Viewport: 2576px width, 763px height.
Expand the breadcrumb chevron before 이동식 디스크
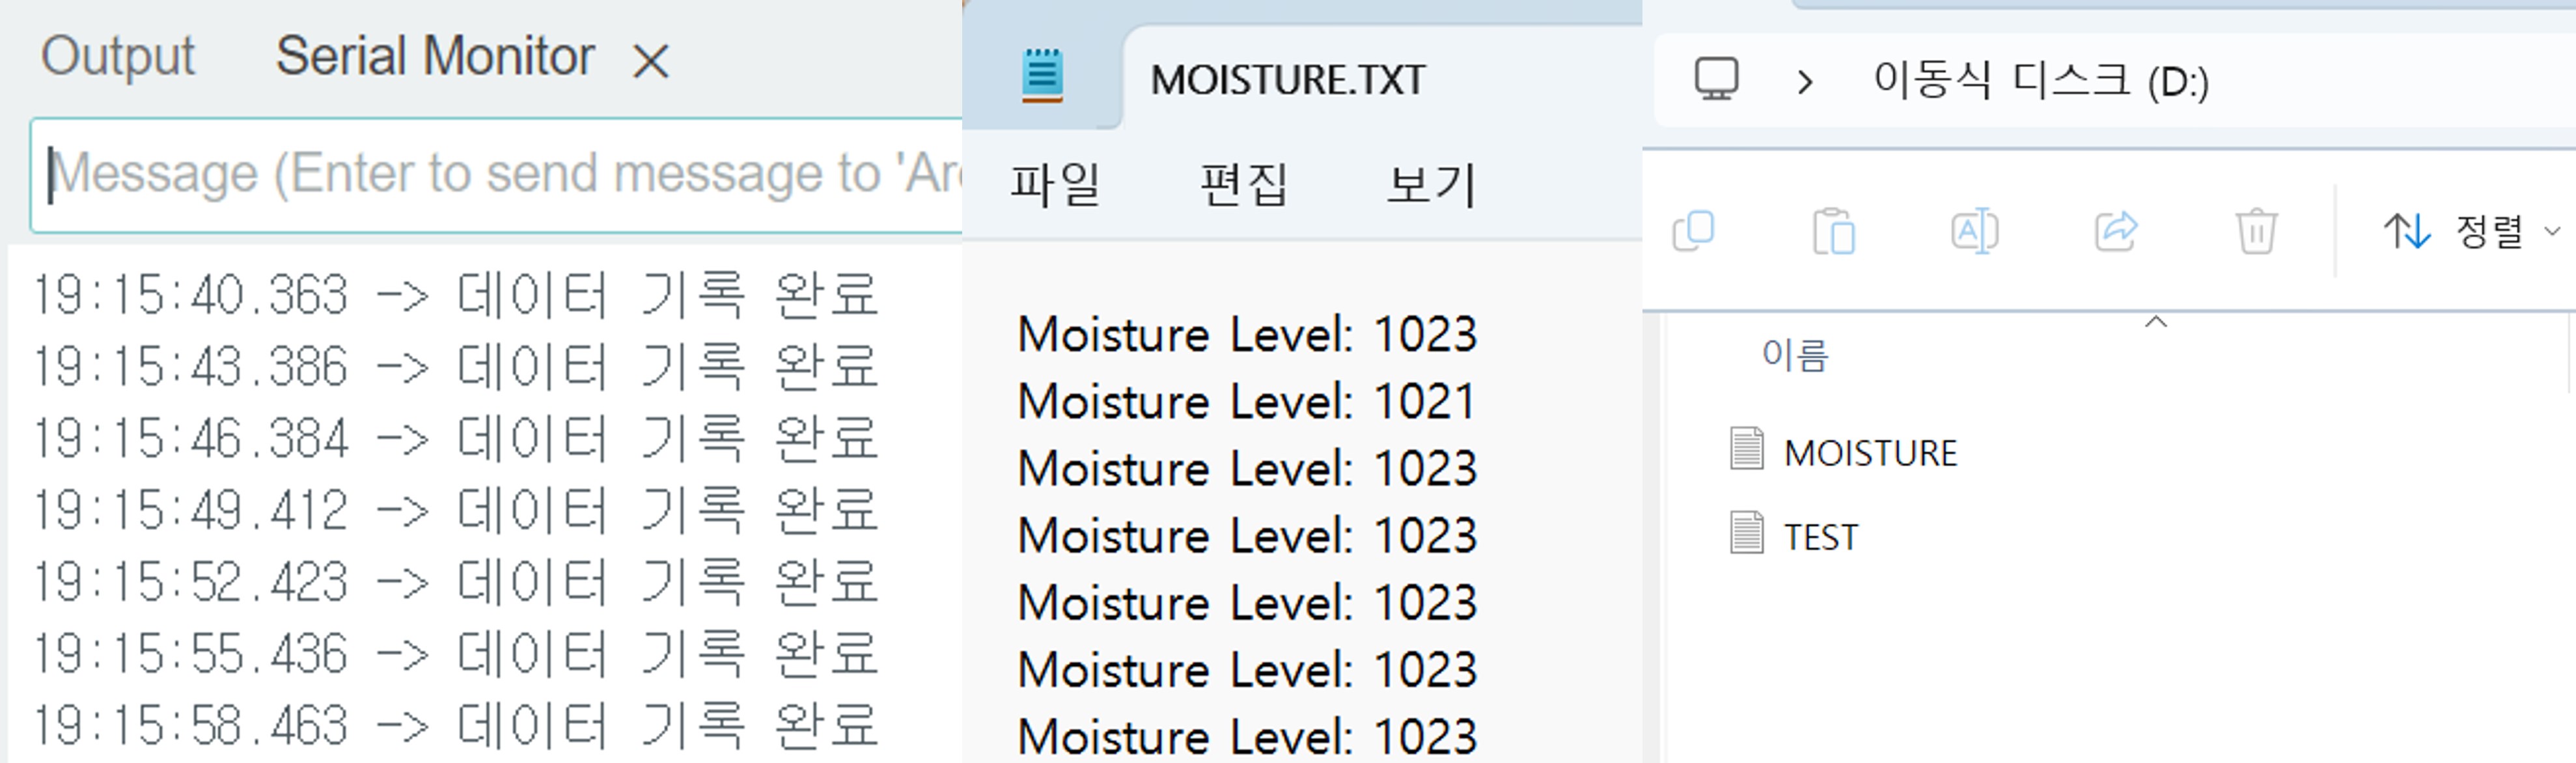tap(1805, 81)
